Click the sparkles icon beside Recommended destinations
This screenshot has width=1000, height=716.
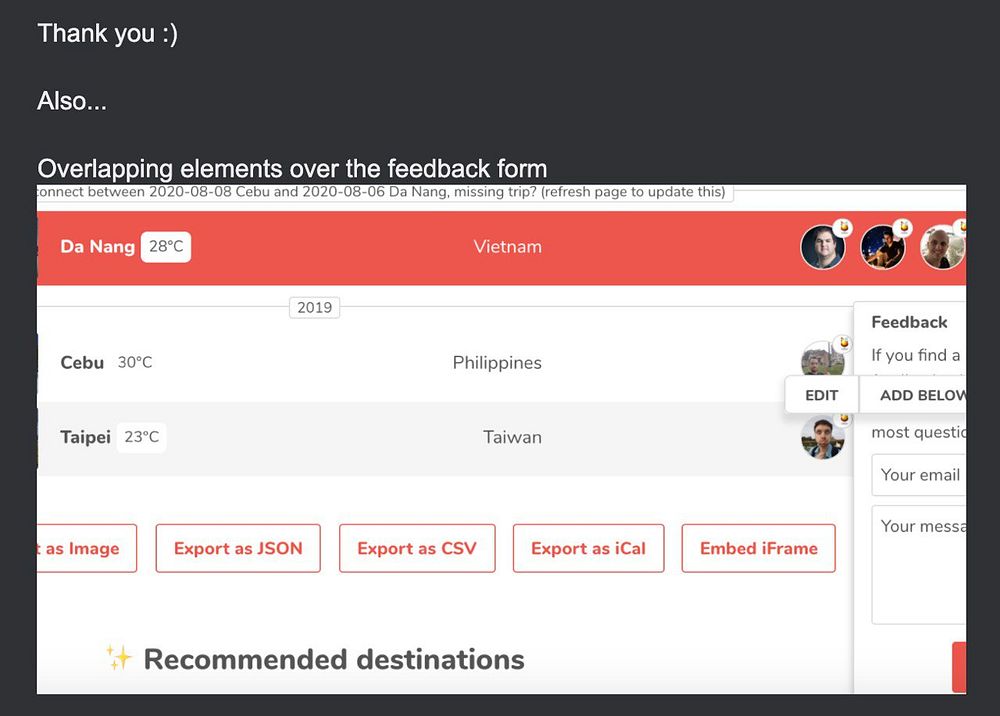pos(119,657)
